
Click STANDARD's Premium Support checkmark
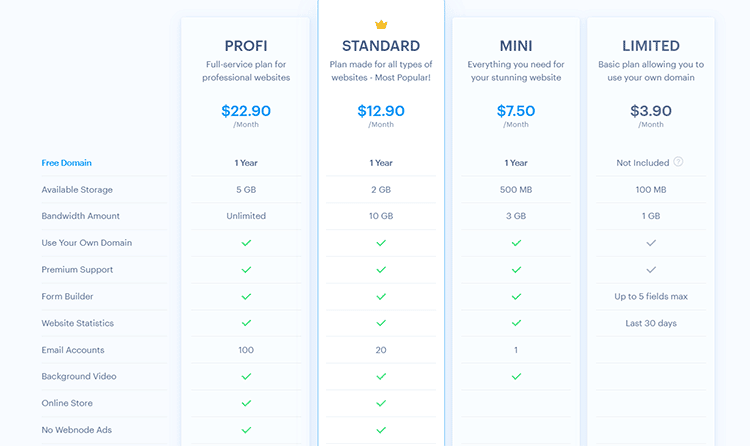pyautogui.click(x=381, y=270)
